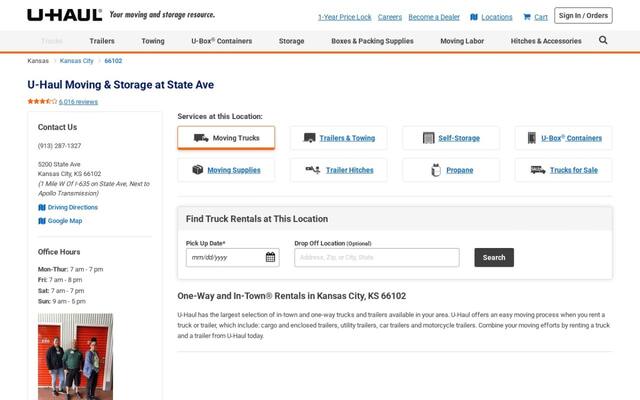Open the Careers link
This screenshot has height=400, width=640.
click(390, 17)
